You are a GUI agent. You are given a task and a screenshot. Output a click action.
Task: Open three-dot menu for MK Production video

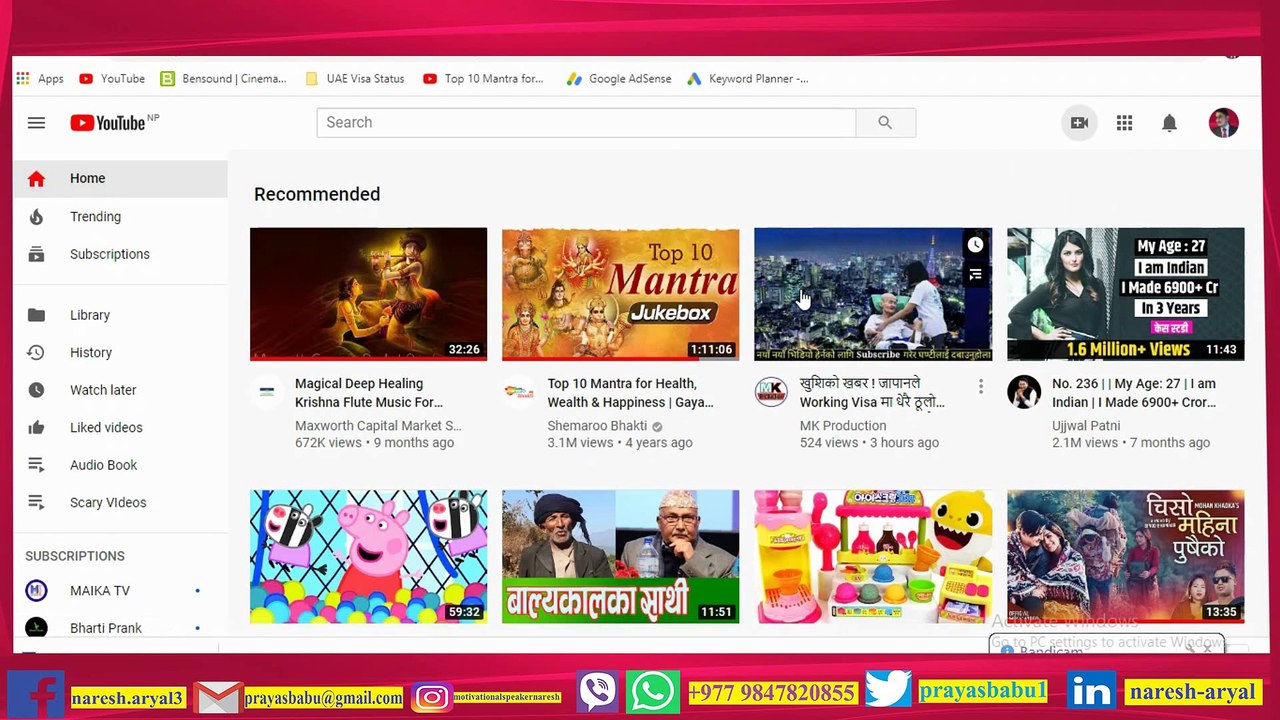click(981, 386)
